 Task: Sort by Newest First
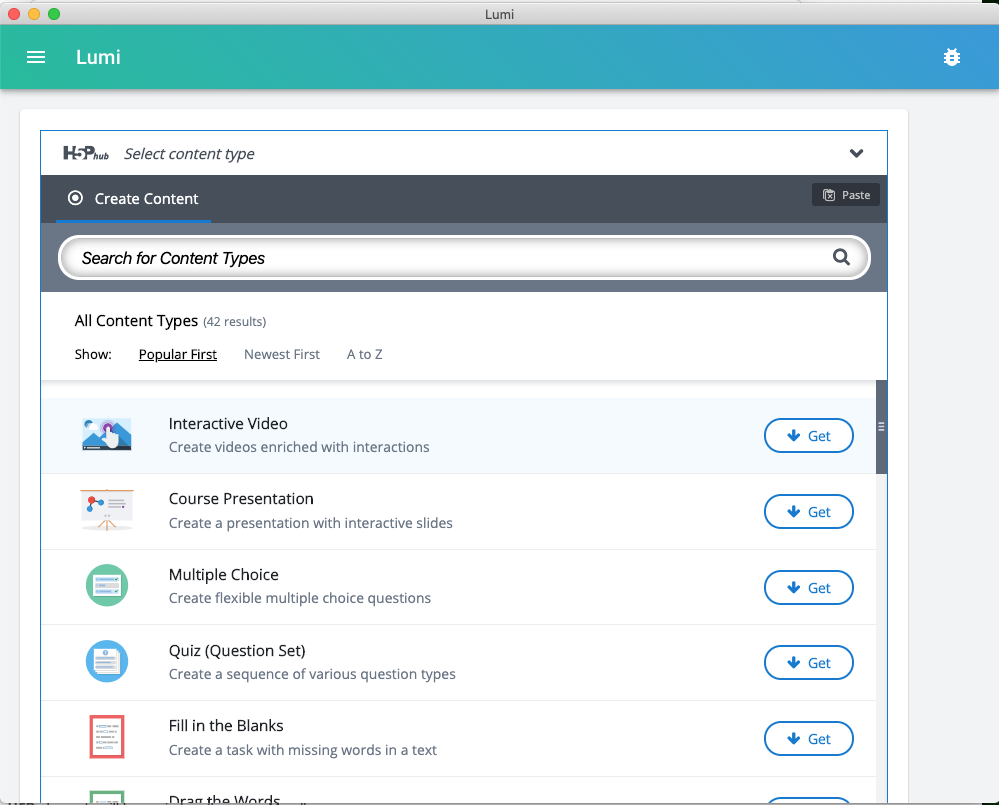[x=282, y=354]
